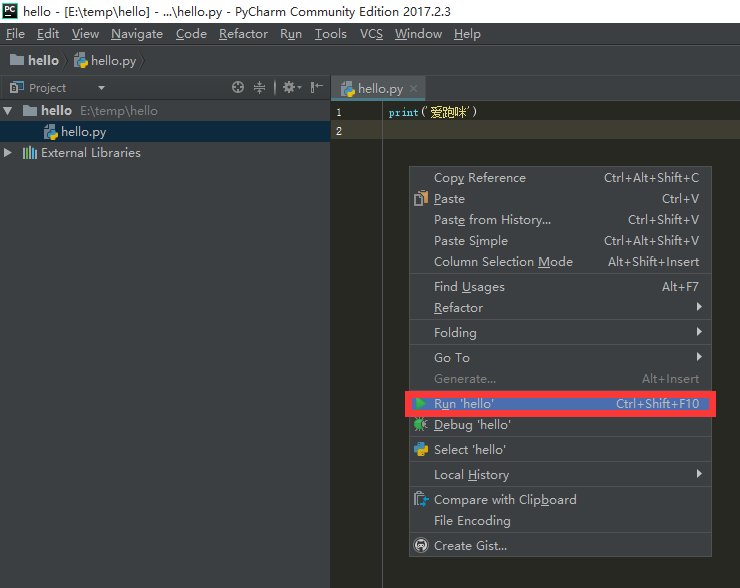The image size is (740, 588).
Task: Click hello.py file icon in the breadcrumb
Action: [x=81, y=60]
